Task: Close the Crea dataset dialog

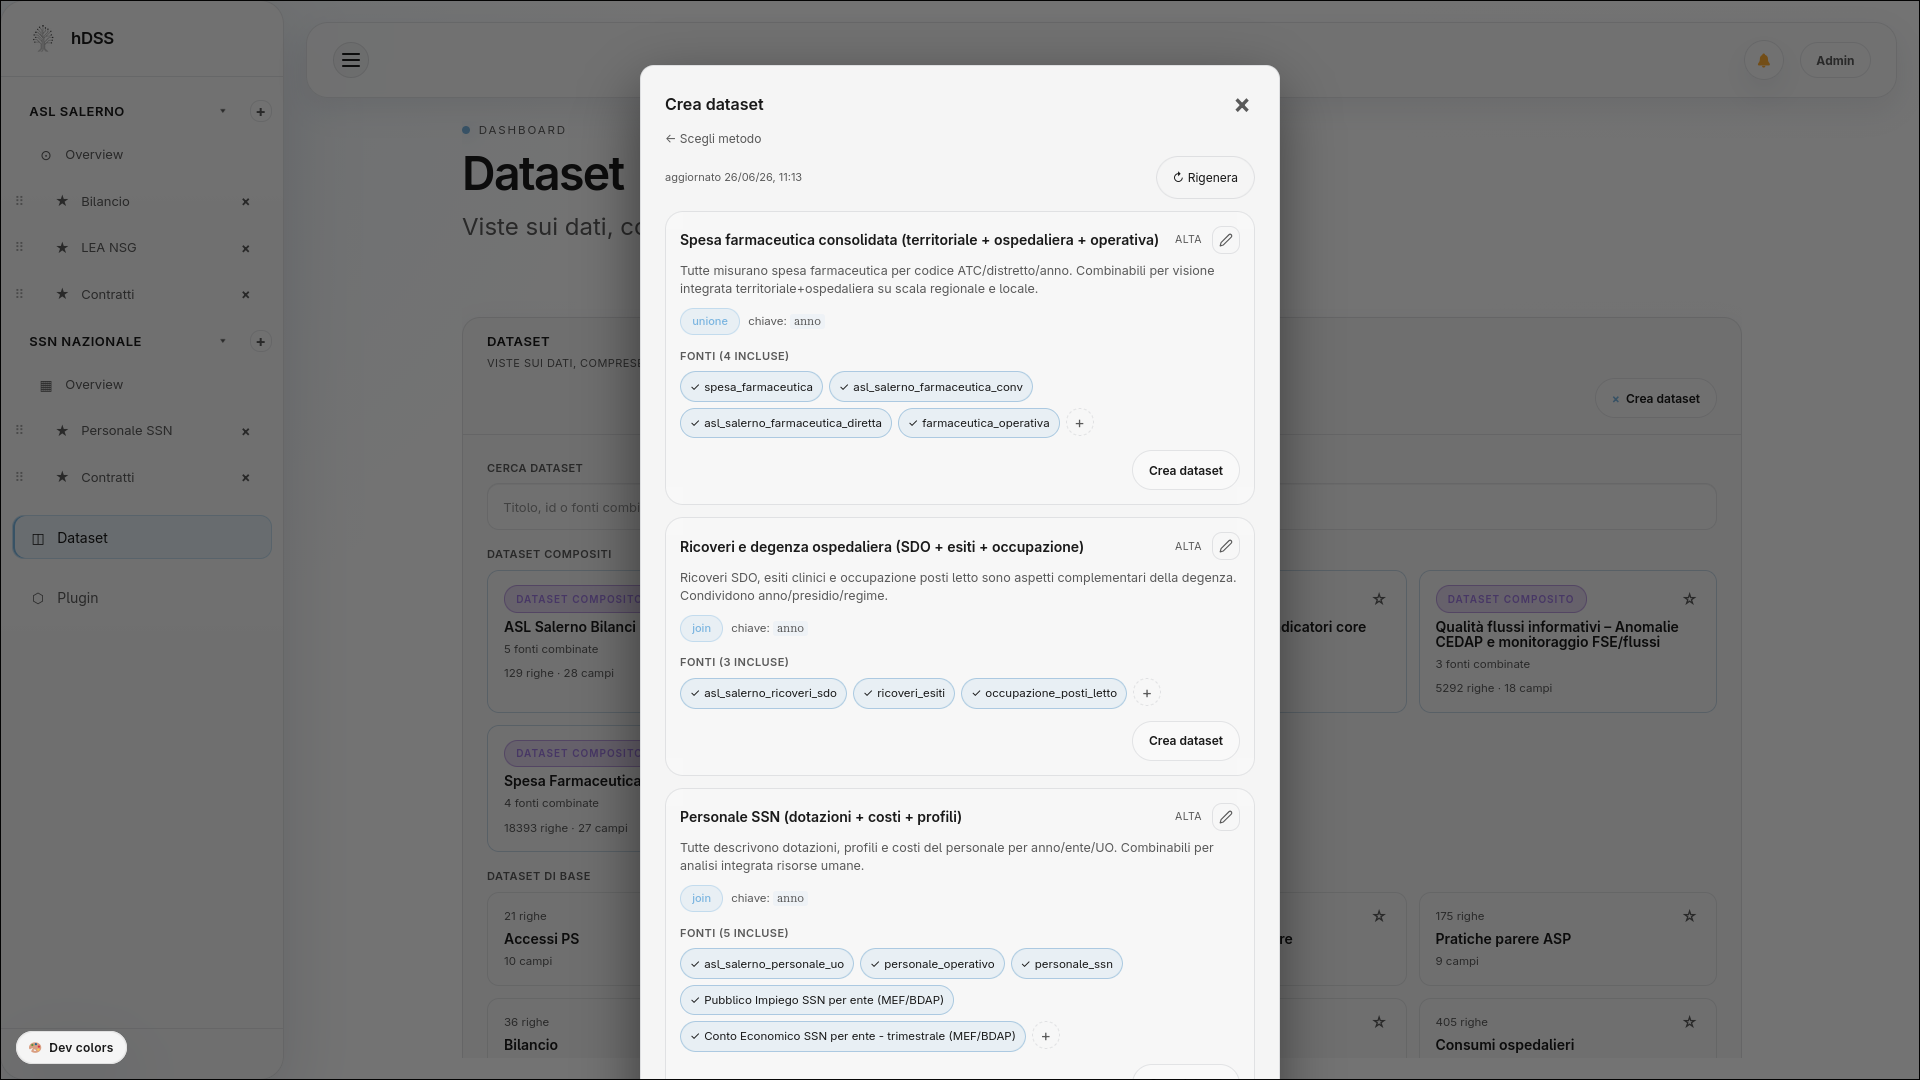Action: (1242, 105)
